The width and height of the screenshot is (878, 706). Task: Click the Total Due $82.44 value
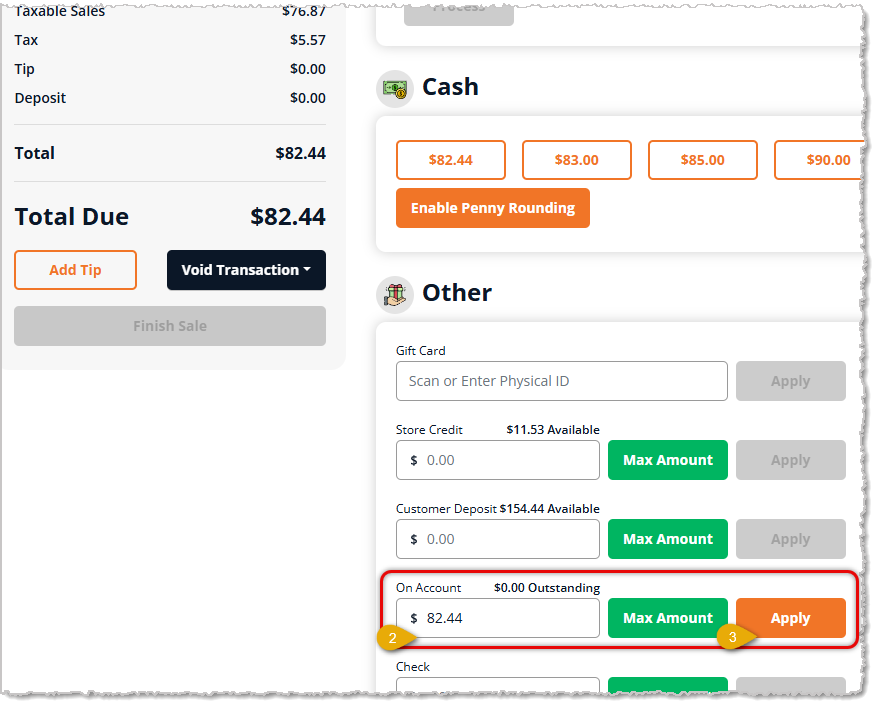(x=288, y=217)
